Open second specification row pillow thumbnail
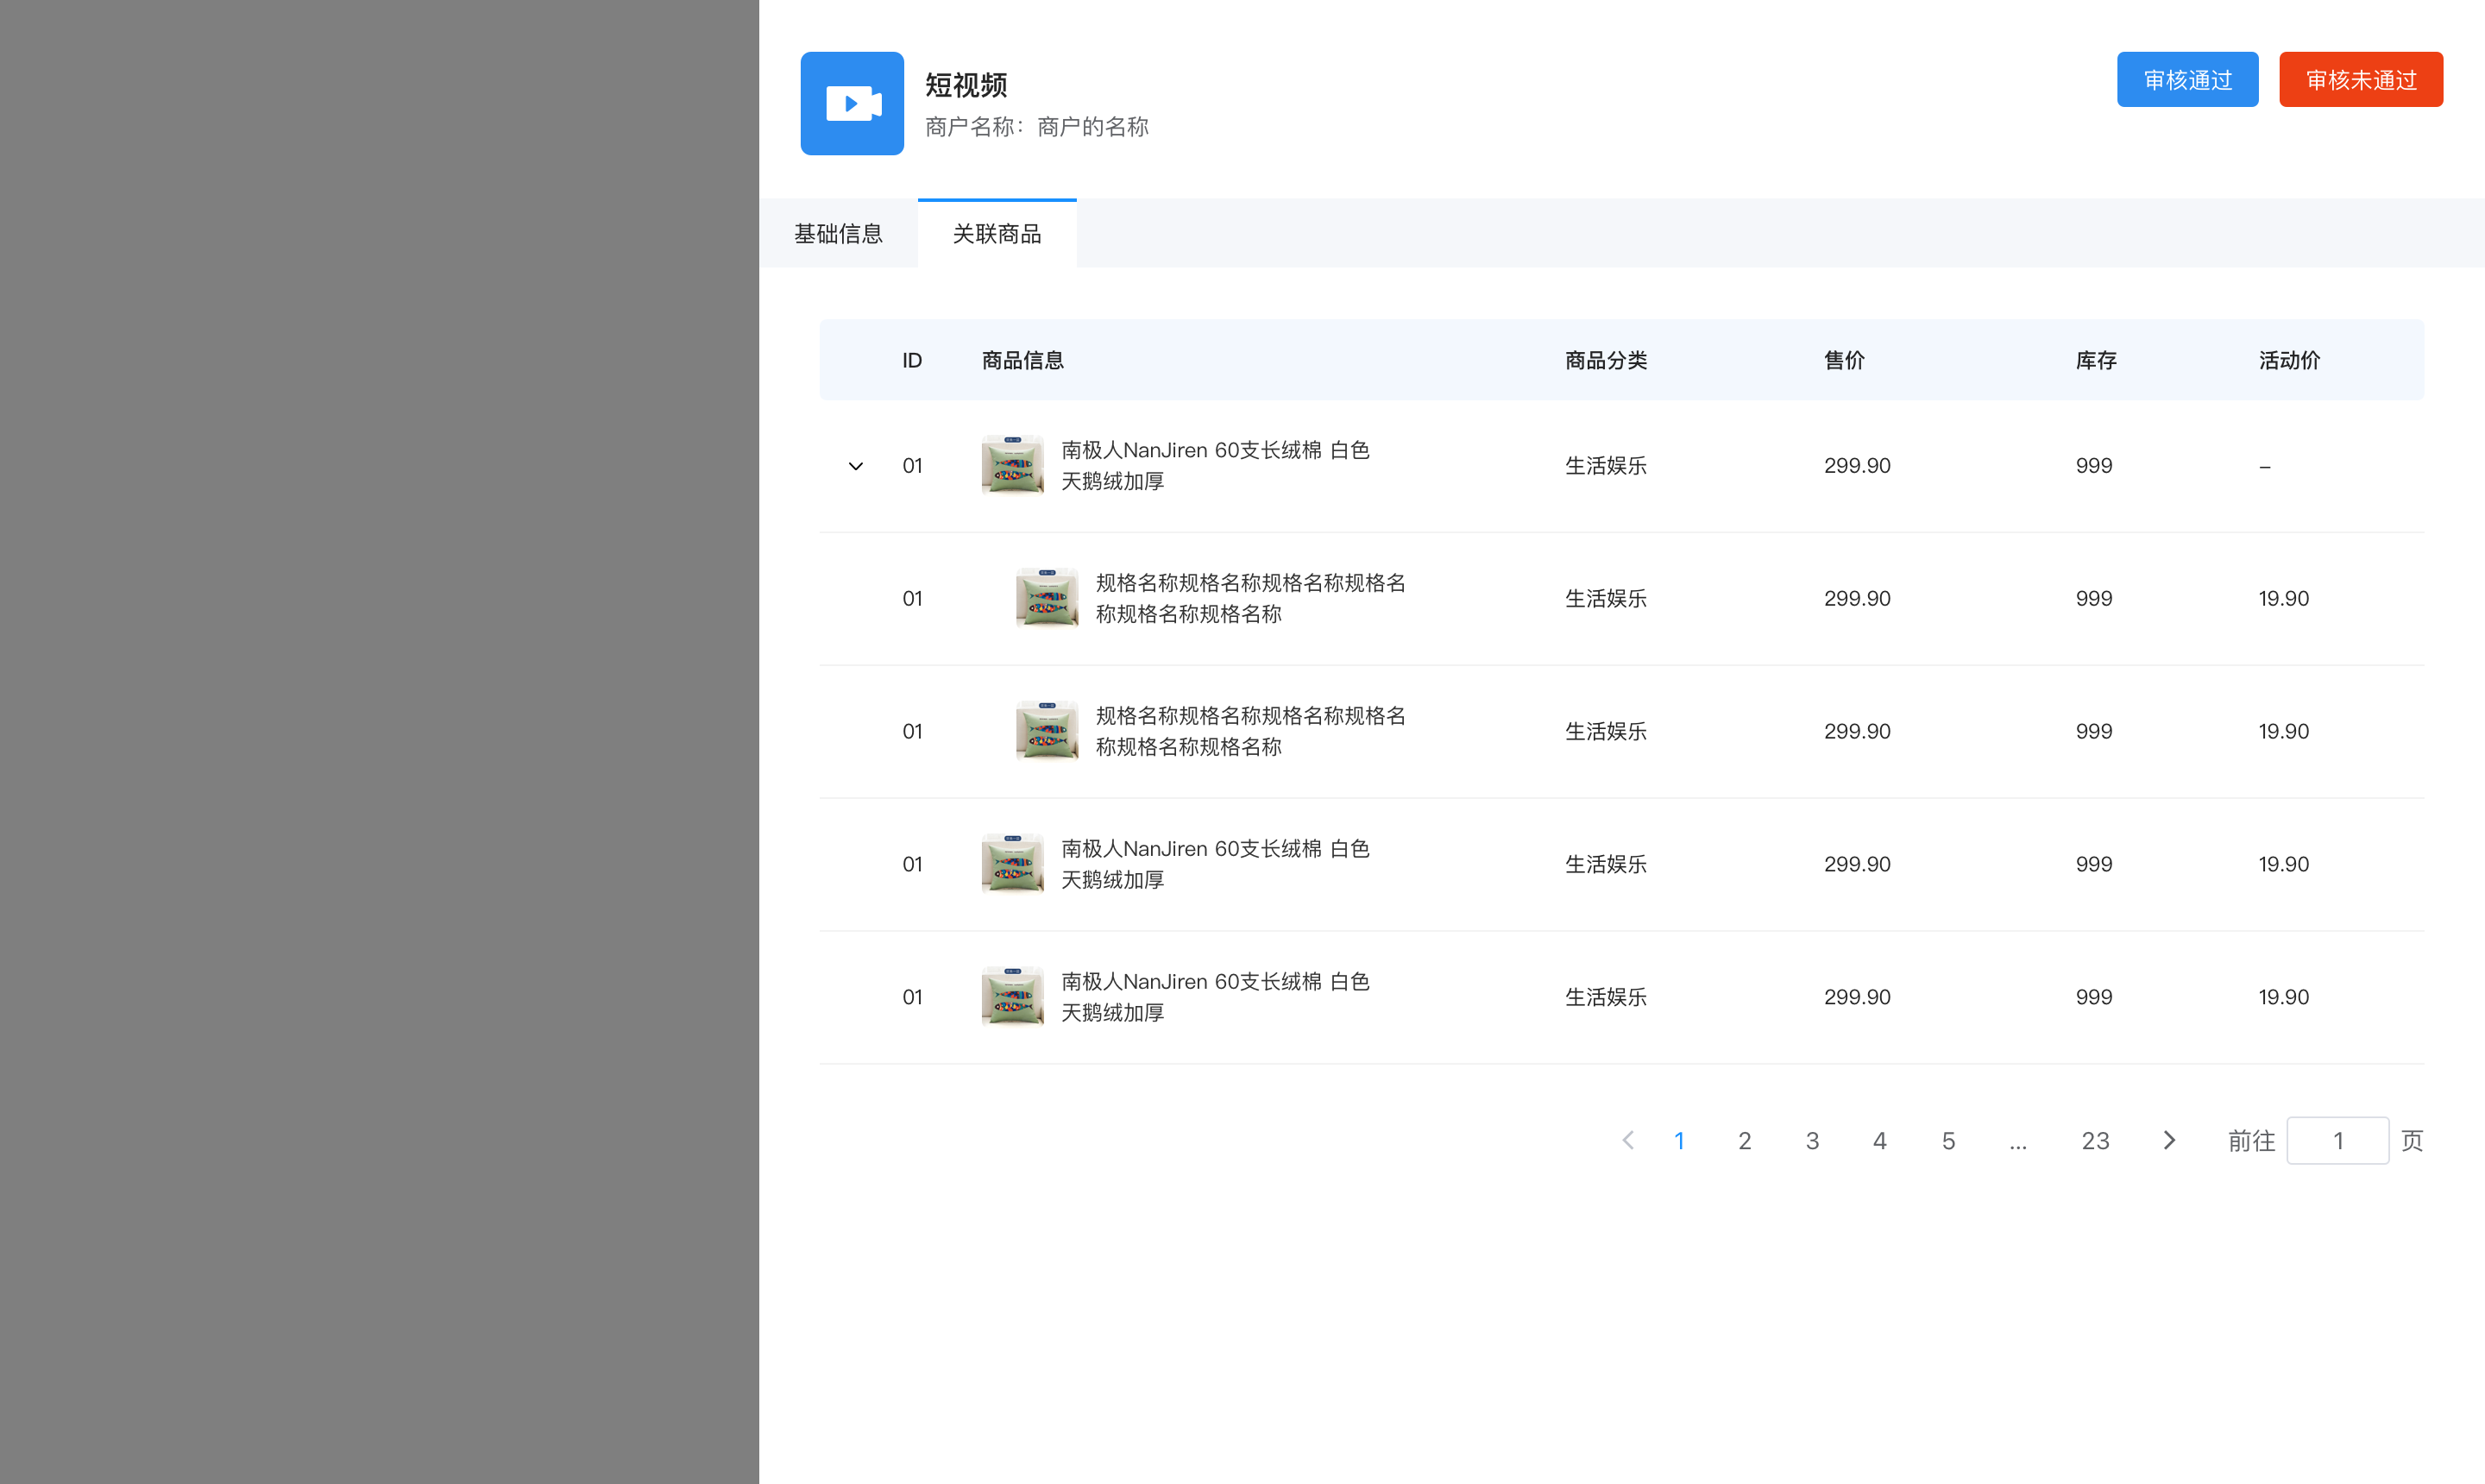Viewport: 2485px width, 1484px height. tap(1047, 731)
